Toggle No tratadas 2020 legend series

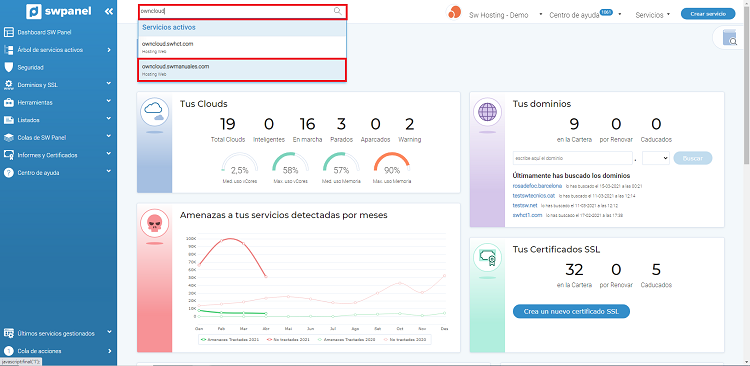(x=406, y=339)
